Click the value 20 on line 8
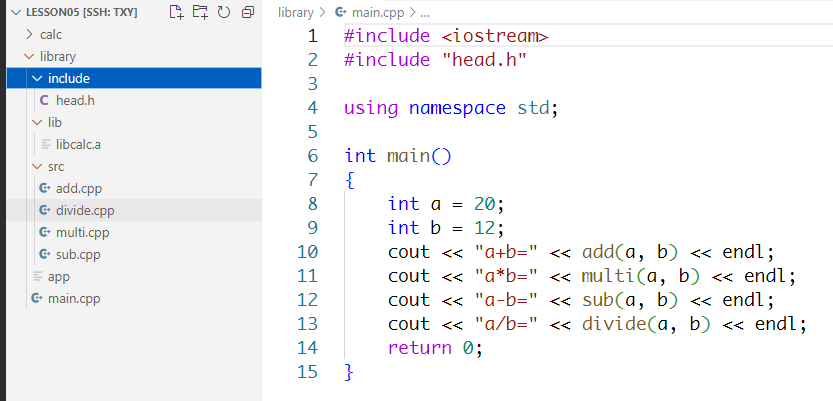Screen dimensions: 833x401 [484, 204]
